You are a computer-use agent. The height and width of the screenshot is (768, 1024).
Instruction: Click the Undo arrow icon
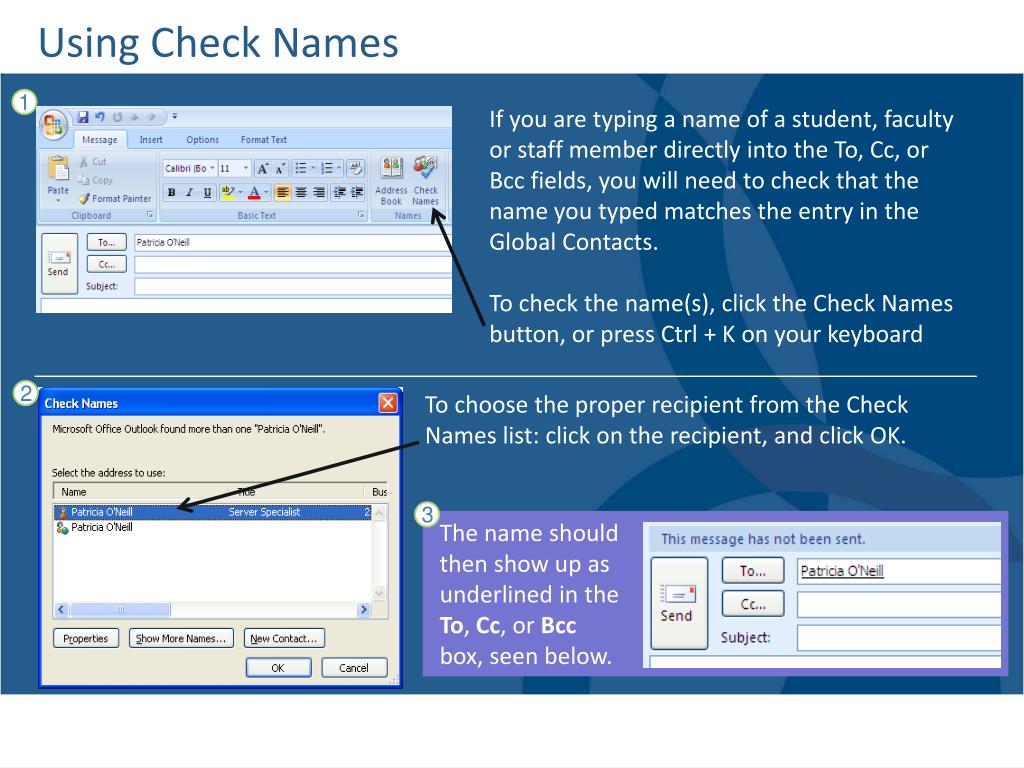point(100,117)
